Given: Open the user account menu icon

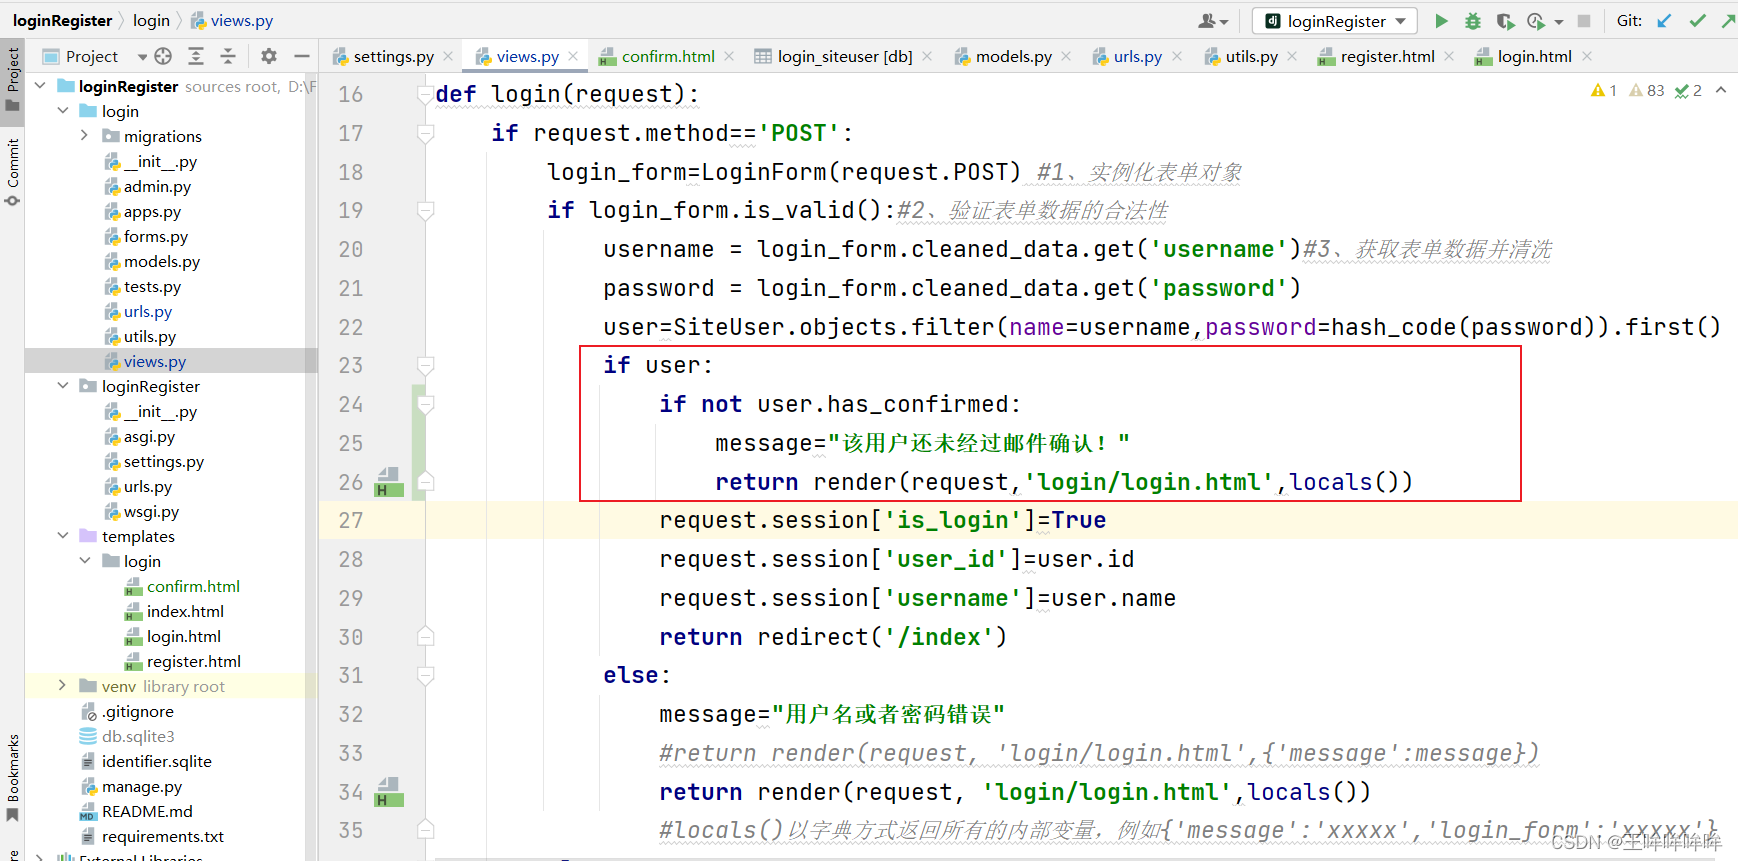Looking at the screenshot, I should pos(1213,21).
